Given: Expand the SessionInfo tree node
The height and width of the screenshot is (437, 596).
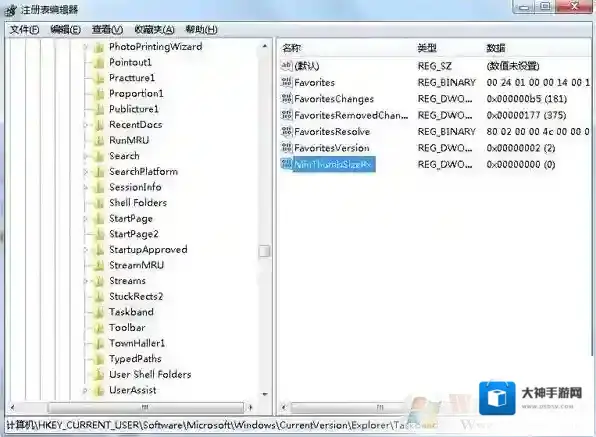Looking at the screenshot, I should pyautogui.click(x=86, y=187).
